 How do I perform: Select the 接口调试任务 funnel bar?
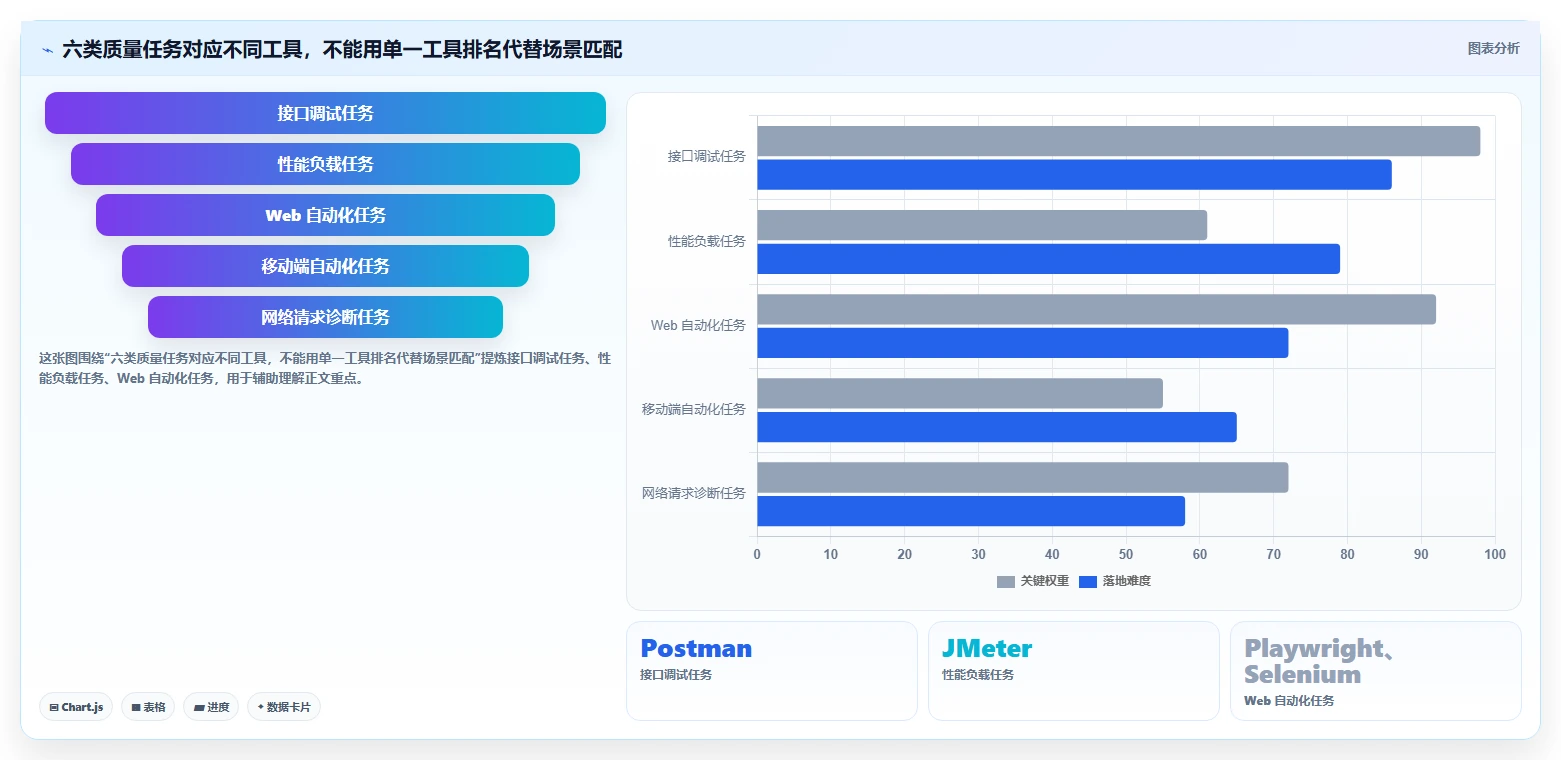(x=325, y=113)
